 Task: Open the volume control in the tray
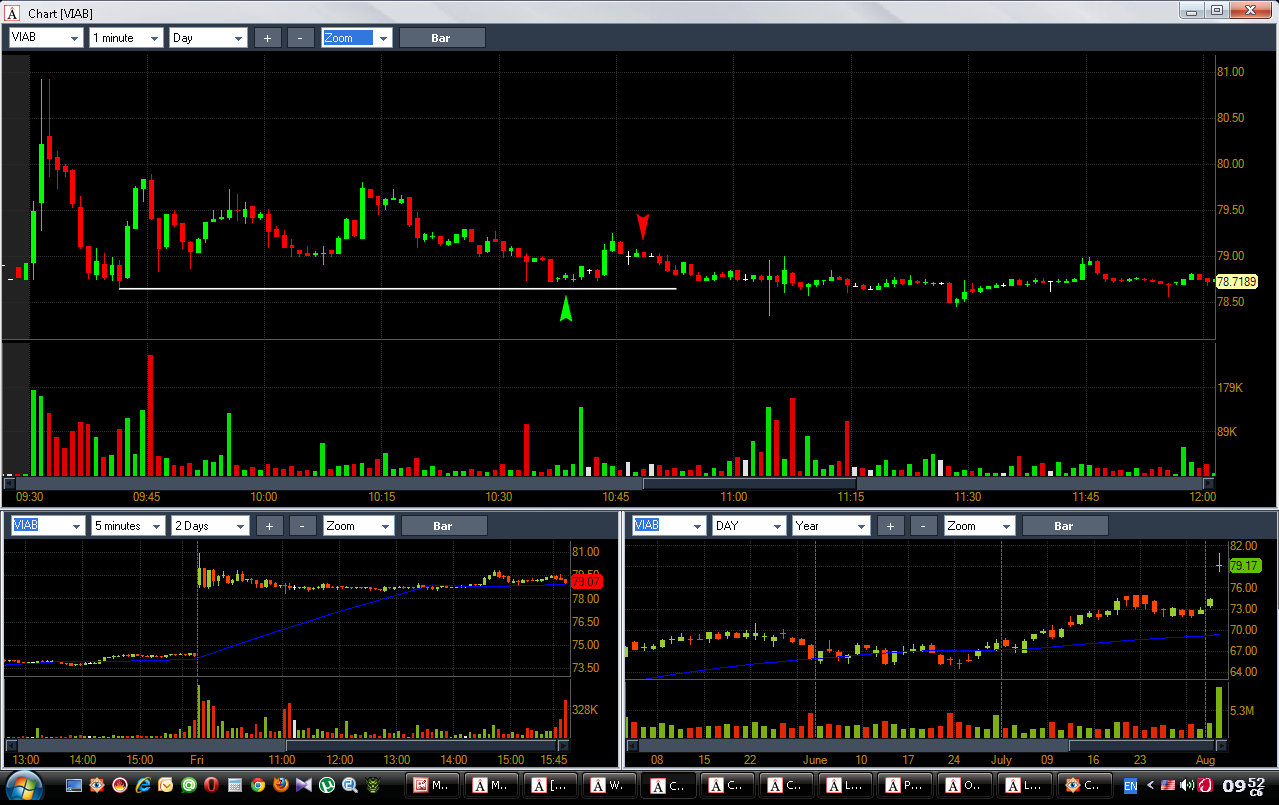point(1185,785)
